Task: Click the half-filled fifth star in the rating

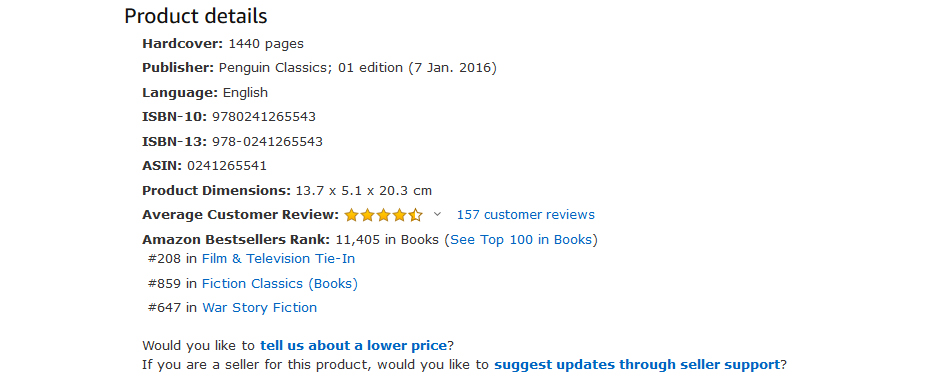Action: tap(415, 215)
